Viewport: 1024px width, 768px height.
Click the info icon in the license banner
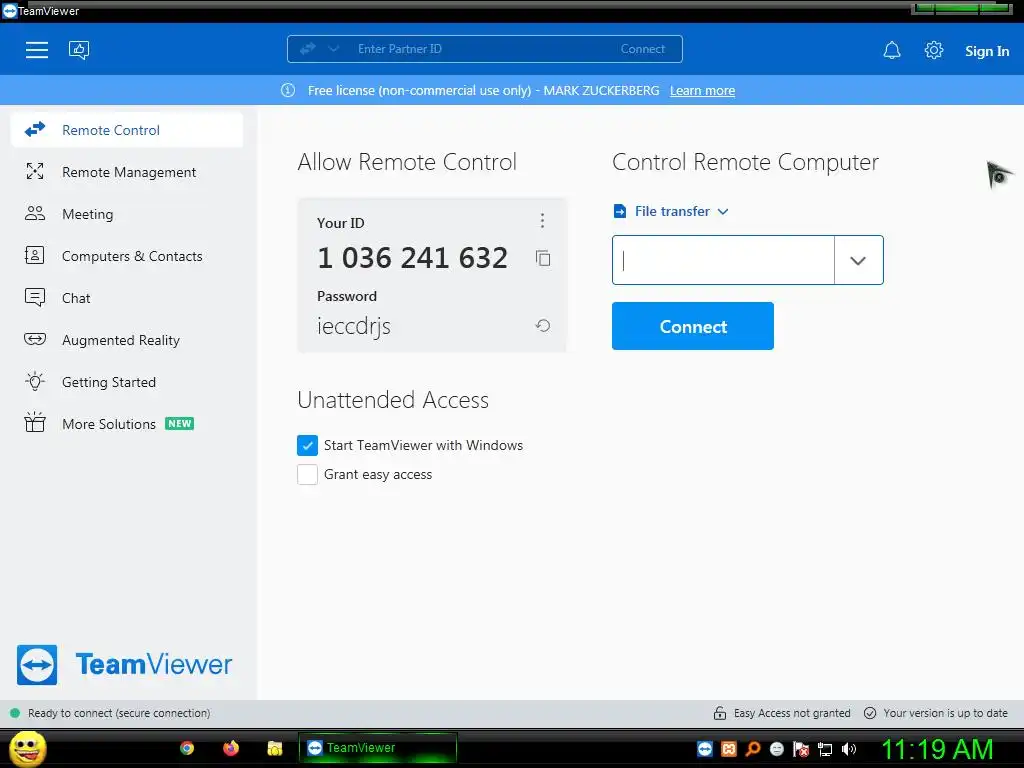click(x=288, y=90)
